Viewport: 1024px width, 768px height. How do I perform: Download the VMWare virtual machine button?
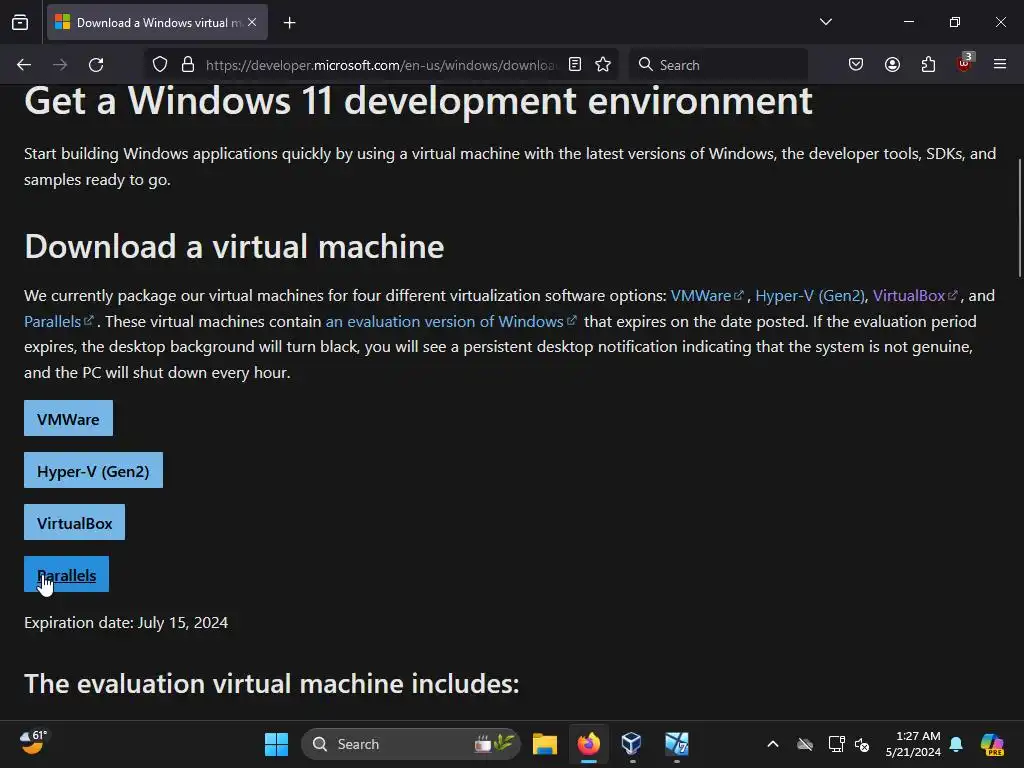(x=69, y=419)
